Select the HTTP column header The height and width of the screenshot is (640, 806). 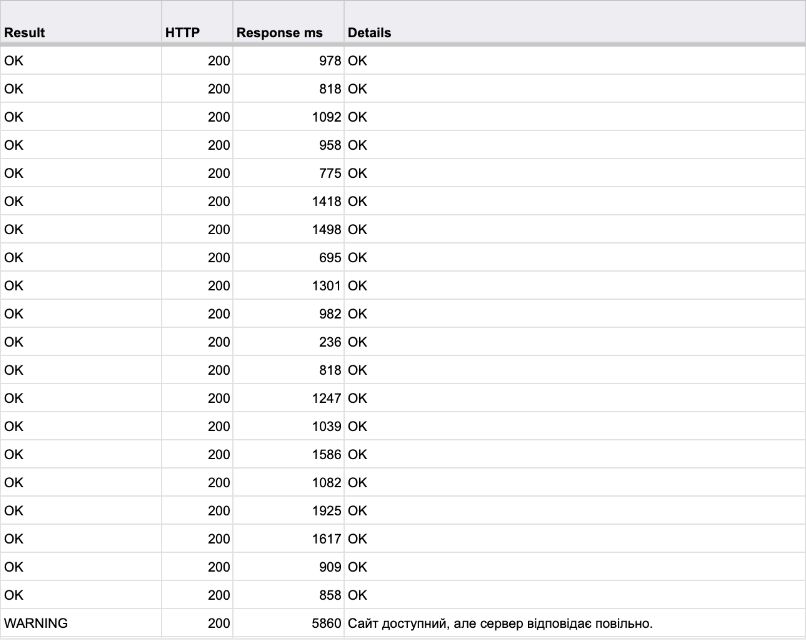[197, 23]
